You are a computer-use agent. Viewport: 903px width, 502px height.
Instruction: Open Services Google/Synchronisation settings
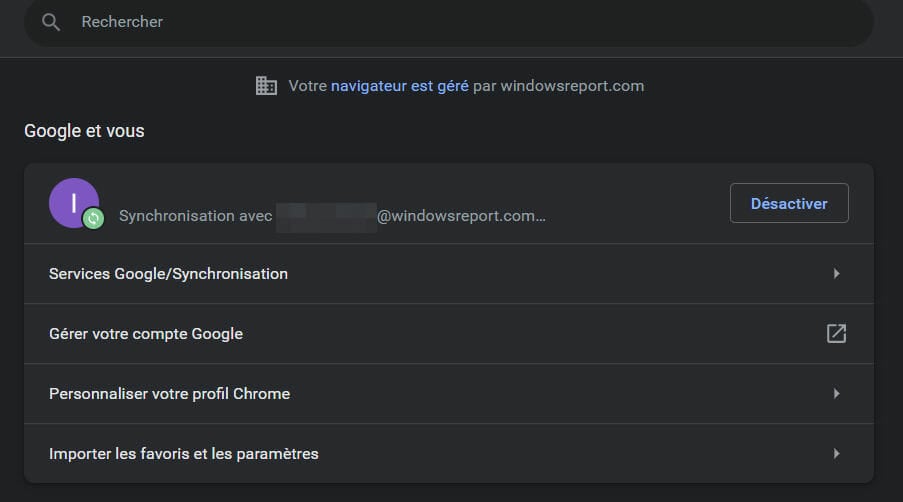point(449,274)
